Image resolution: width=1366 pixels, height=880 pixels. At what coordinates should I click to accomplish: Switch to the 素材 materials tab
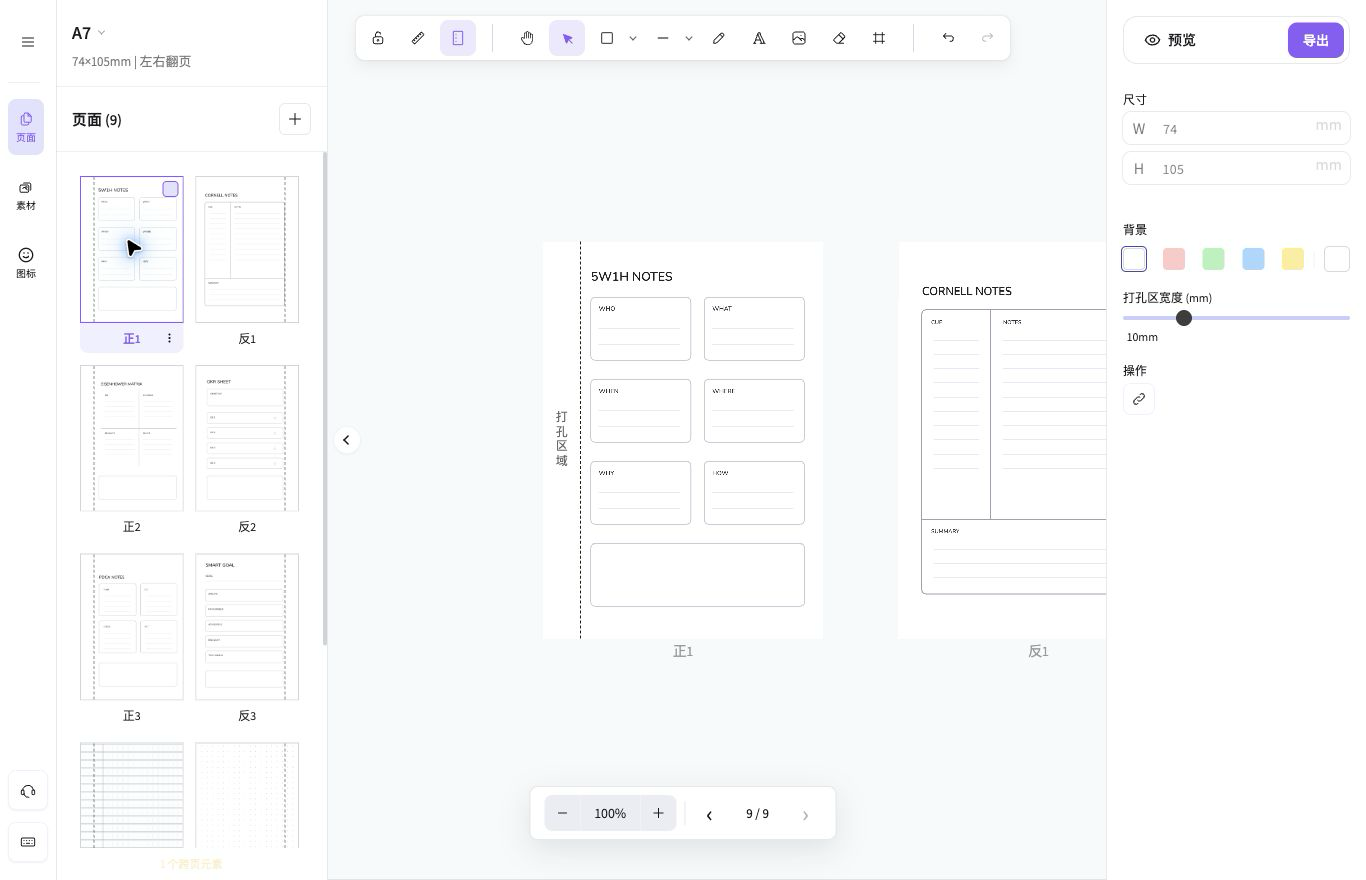26,196
